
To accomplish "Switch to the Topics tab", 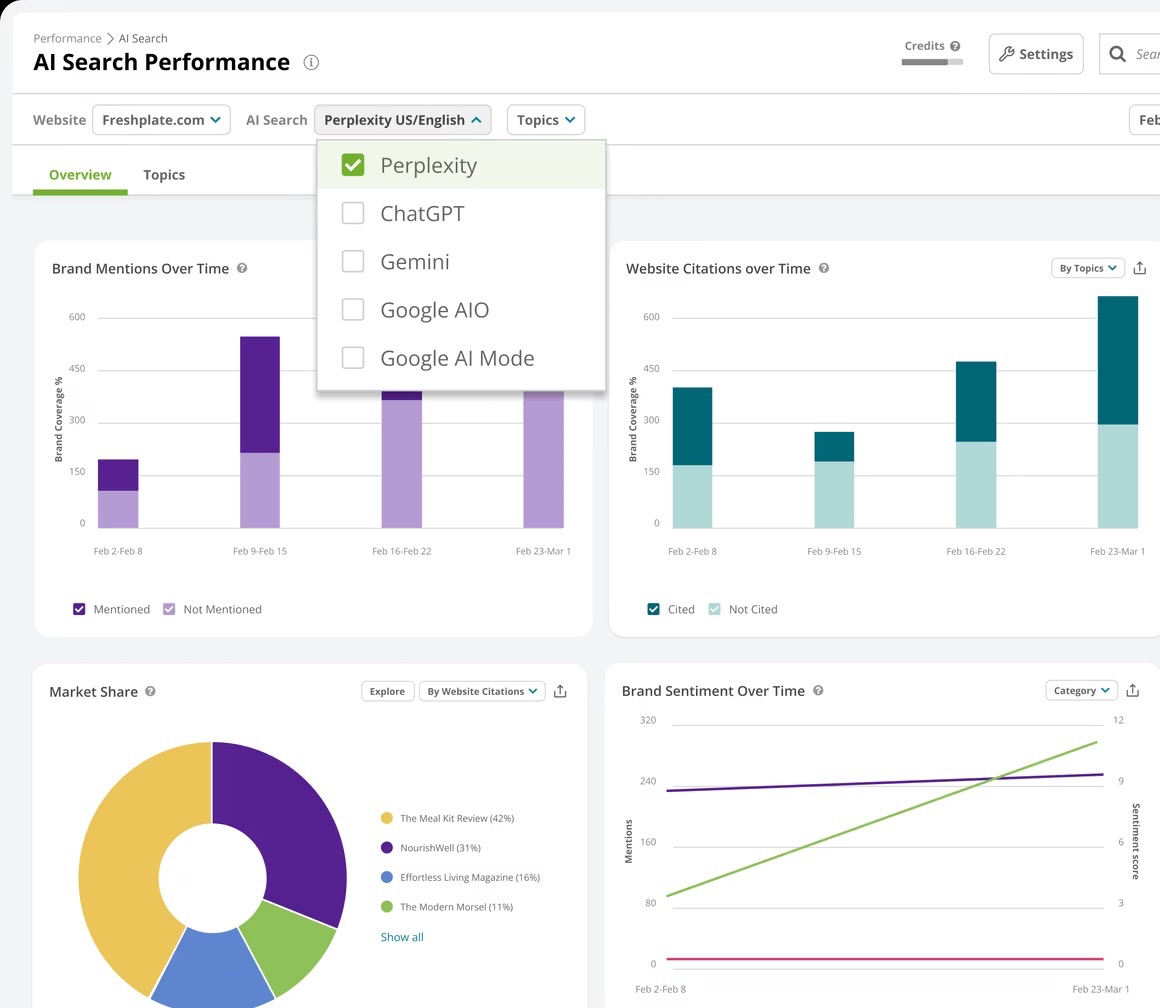I will pyautogui.click(x=164, y=174).
